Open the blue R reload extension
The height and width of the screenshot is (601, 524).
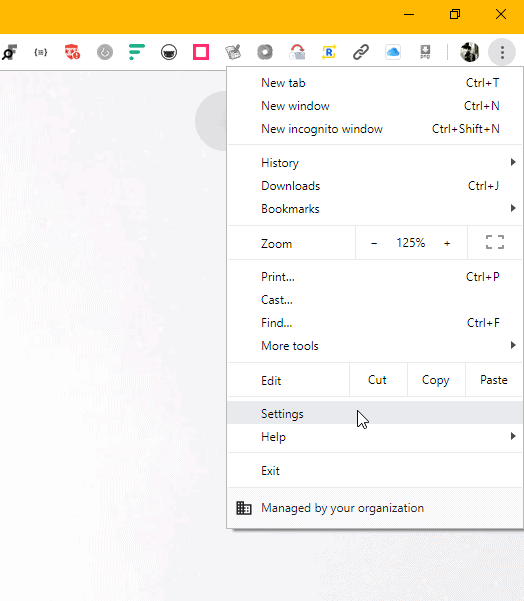pyautogui.click(x=329, y=52)
